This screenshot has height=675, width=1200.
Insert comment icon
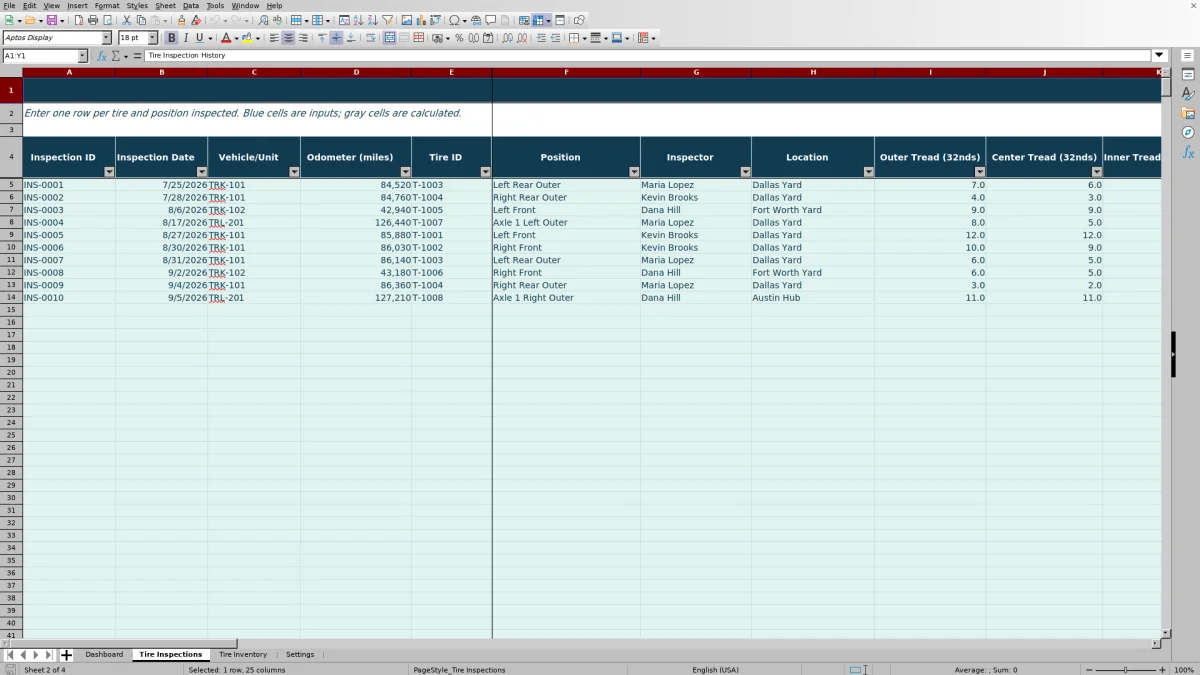[x=491, y=20]
